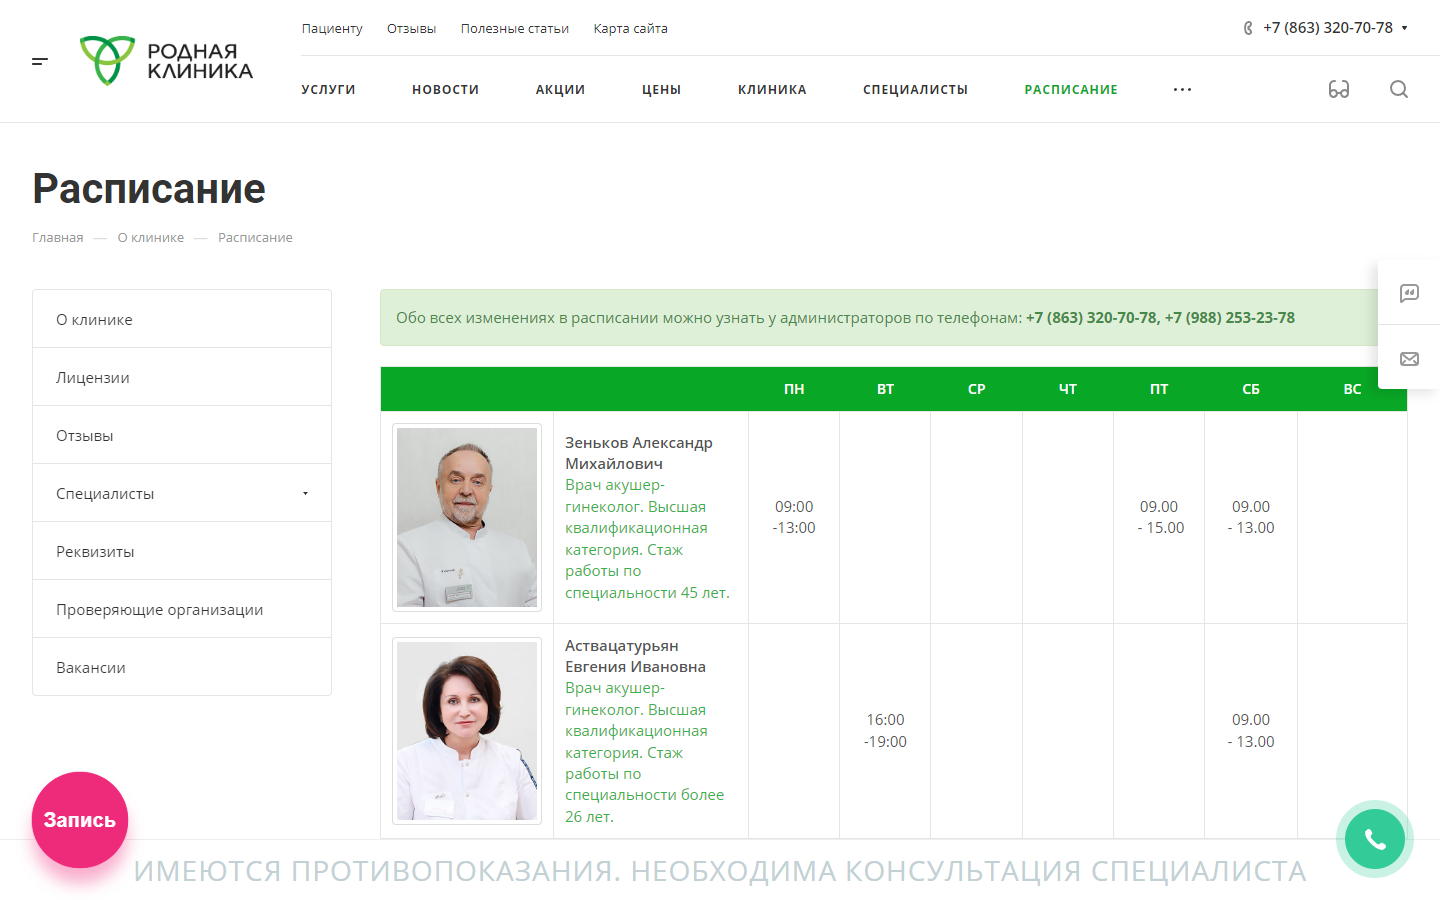This screenshot has width=1440, height=900.
Task: Go to the Цены menu section
Action: [661, 90]
